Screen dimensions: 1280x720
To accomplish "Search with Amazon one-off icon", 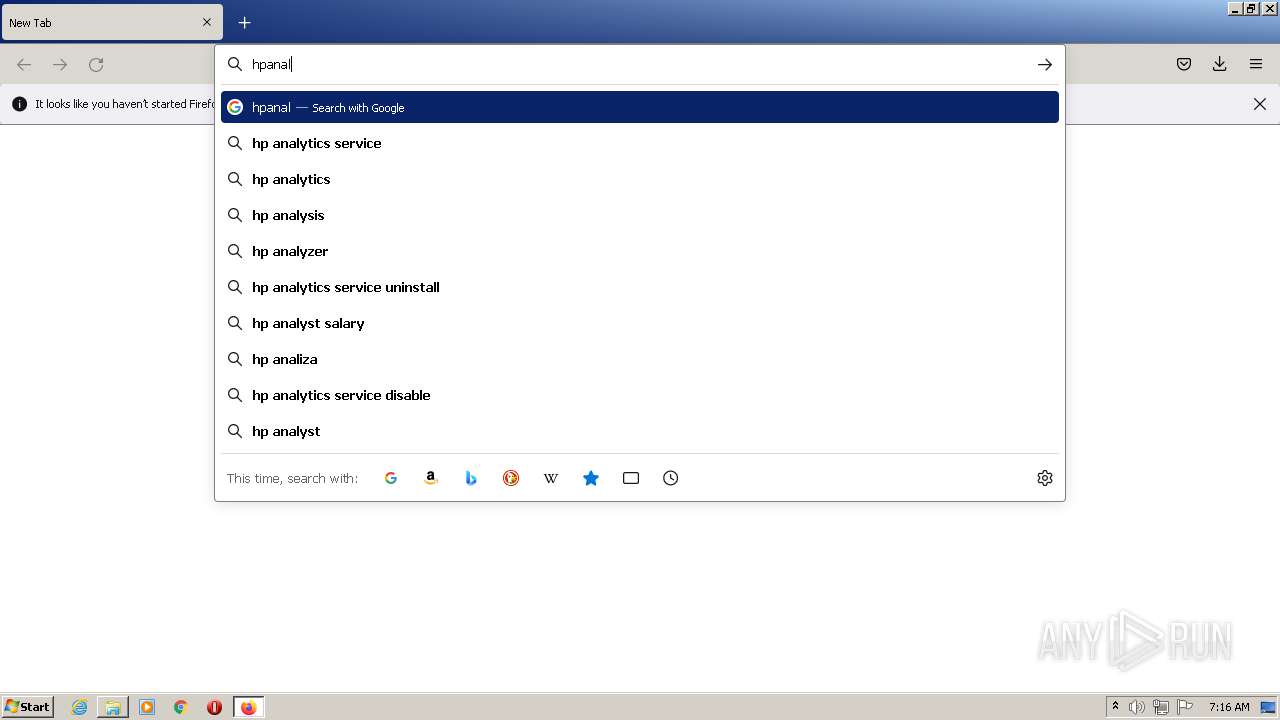I will click(431, 478).
